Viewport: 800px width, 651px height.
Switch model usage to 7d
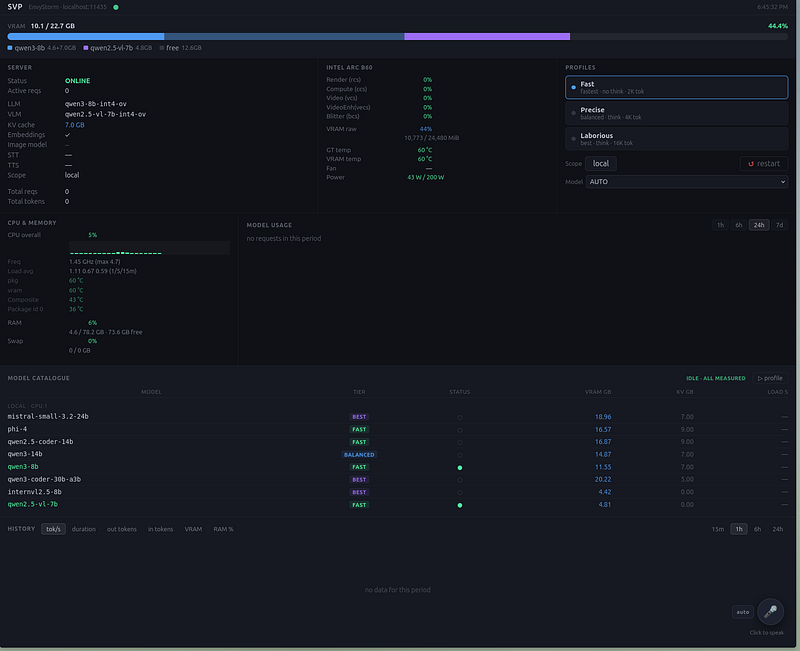[x=779, y=225]
